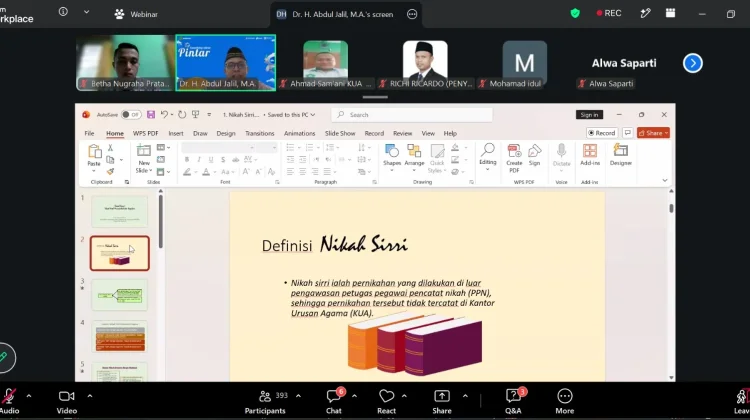Image resolution: width=750 pixels, height=420 pixels.
Task: Open the Add-ins icon
Action: pos(590,155)
